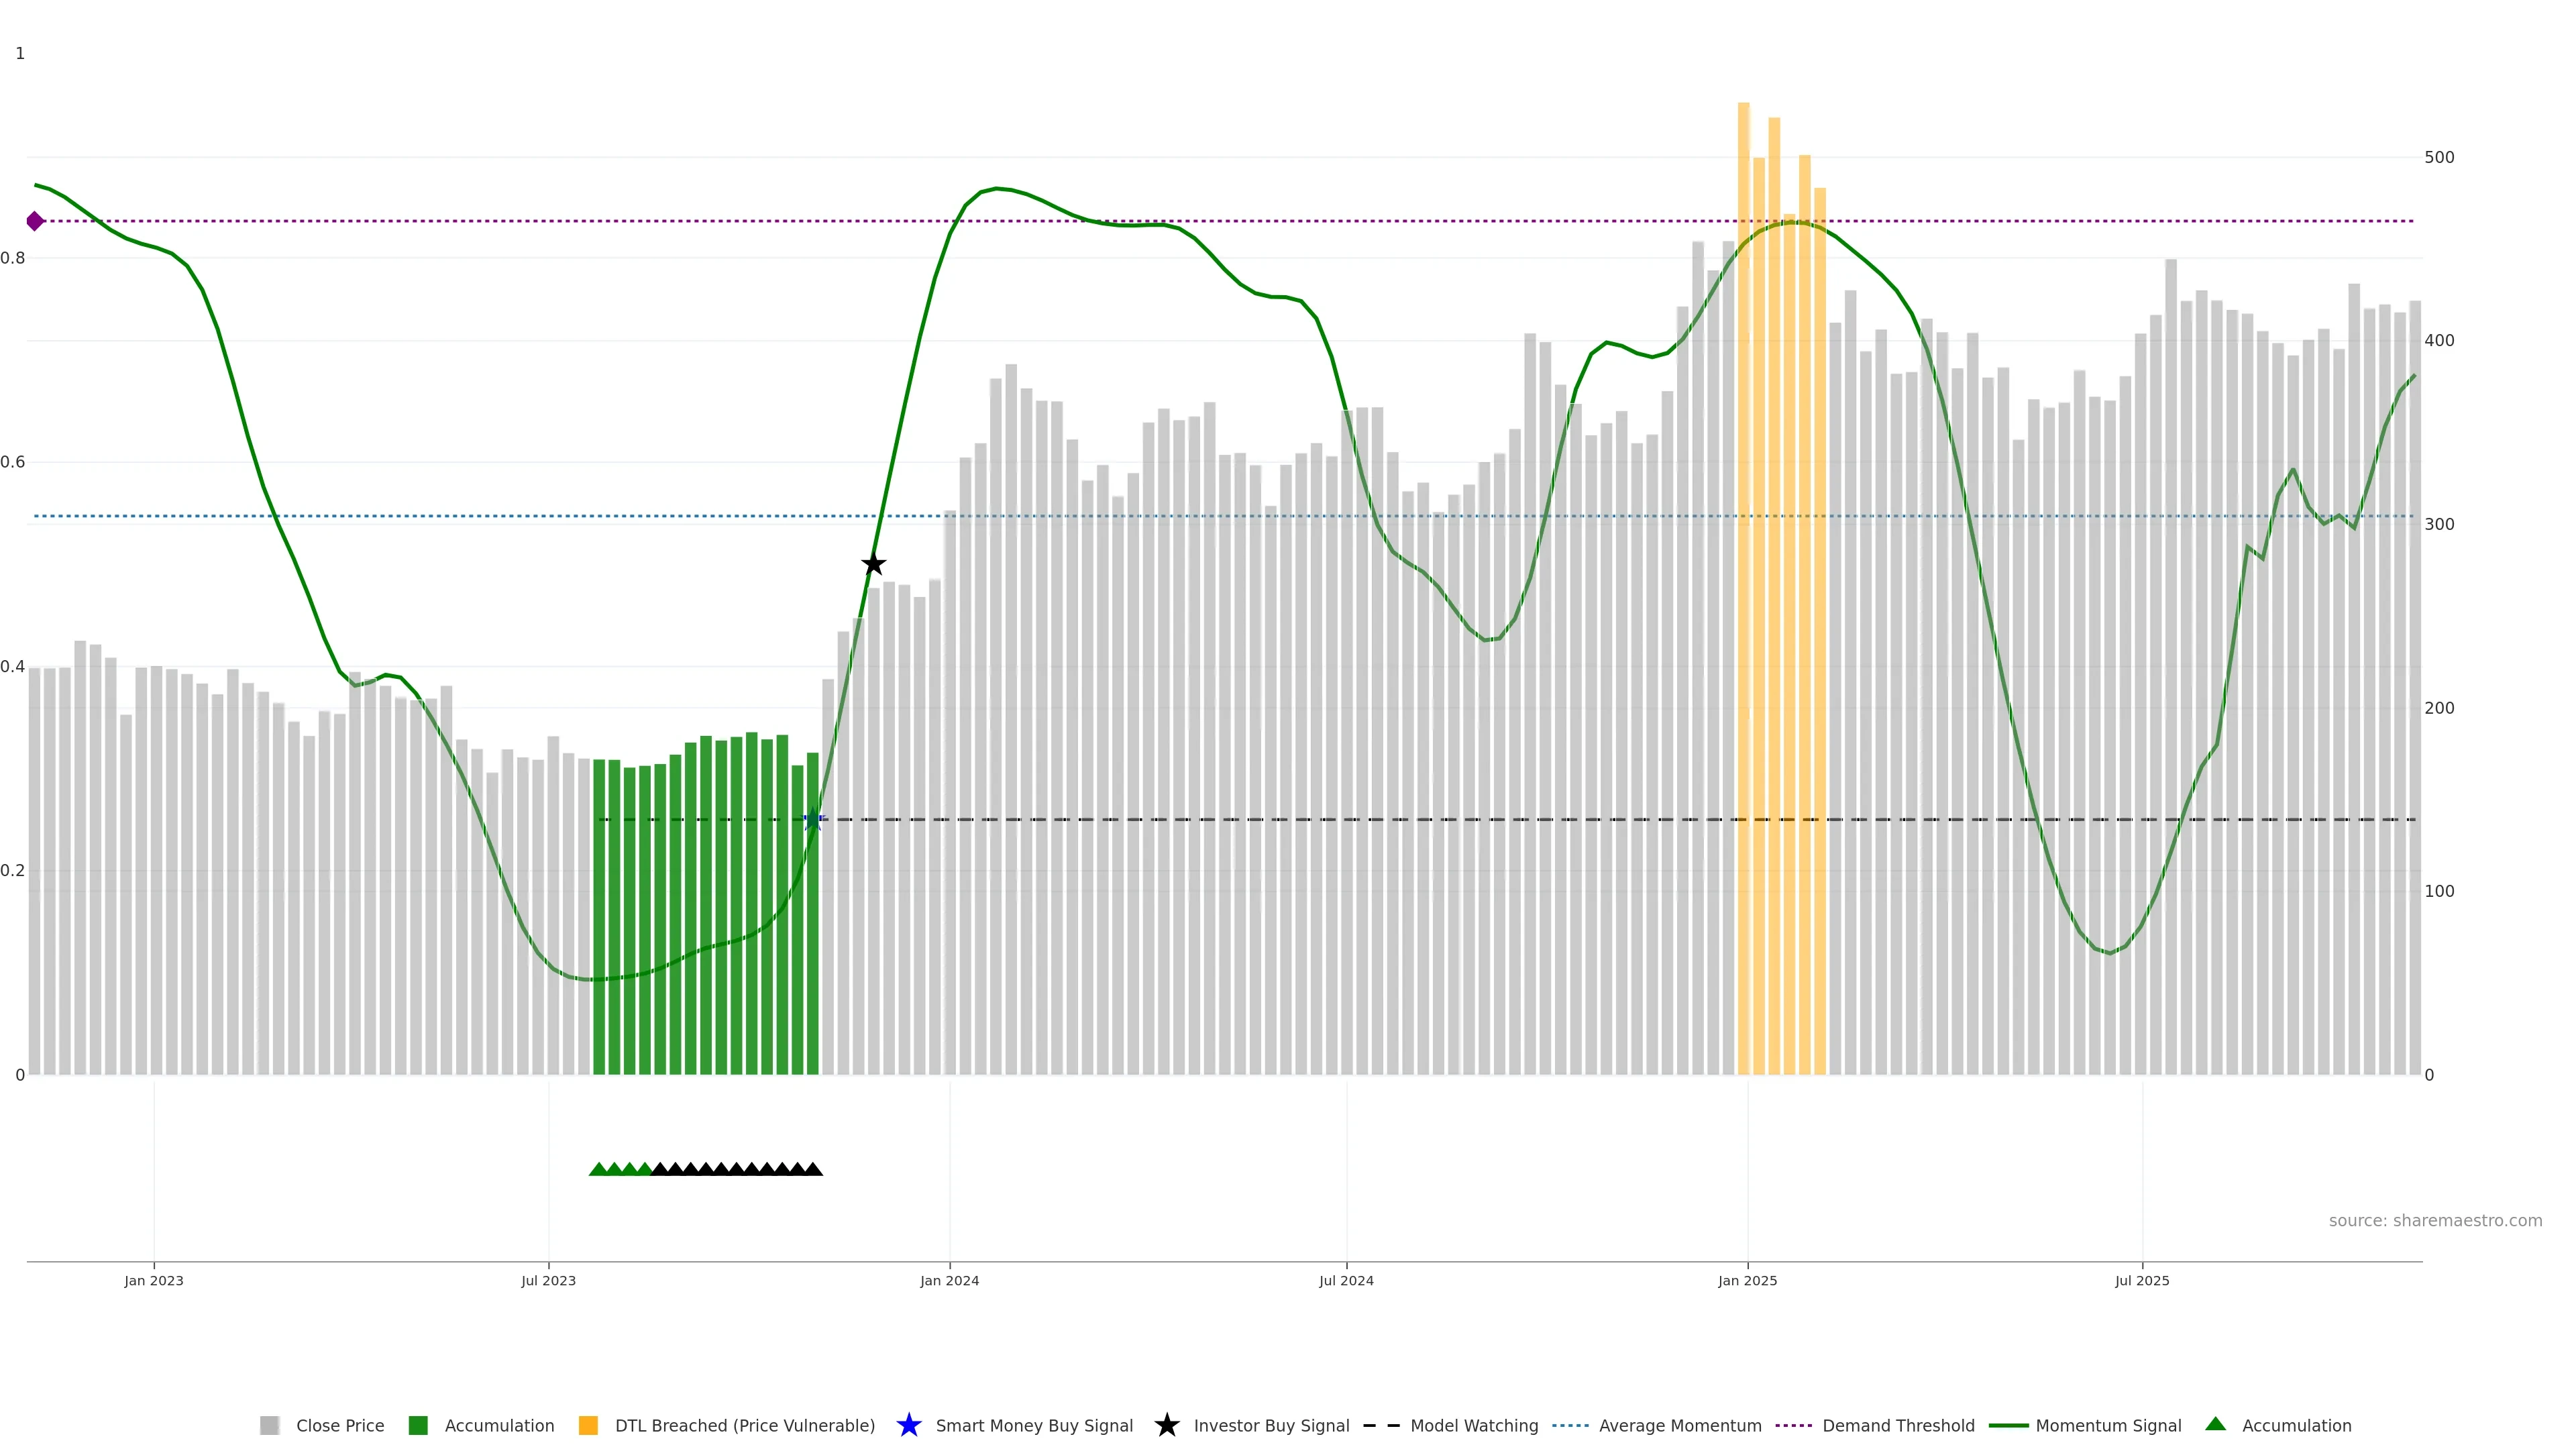Click the dotted Average Momentum legend line
Screen dimensions: 2576x1449
1570,1425
